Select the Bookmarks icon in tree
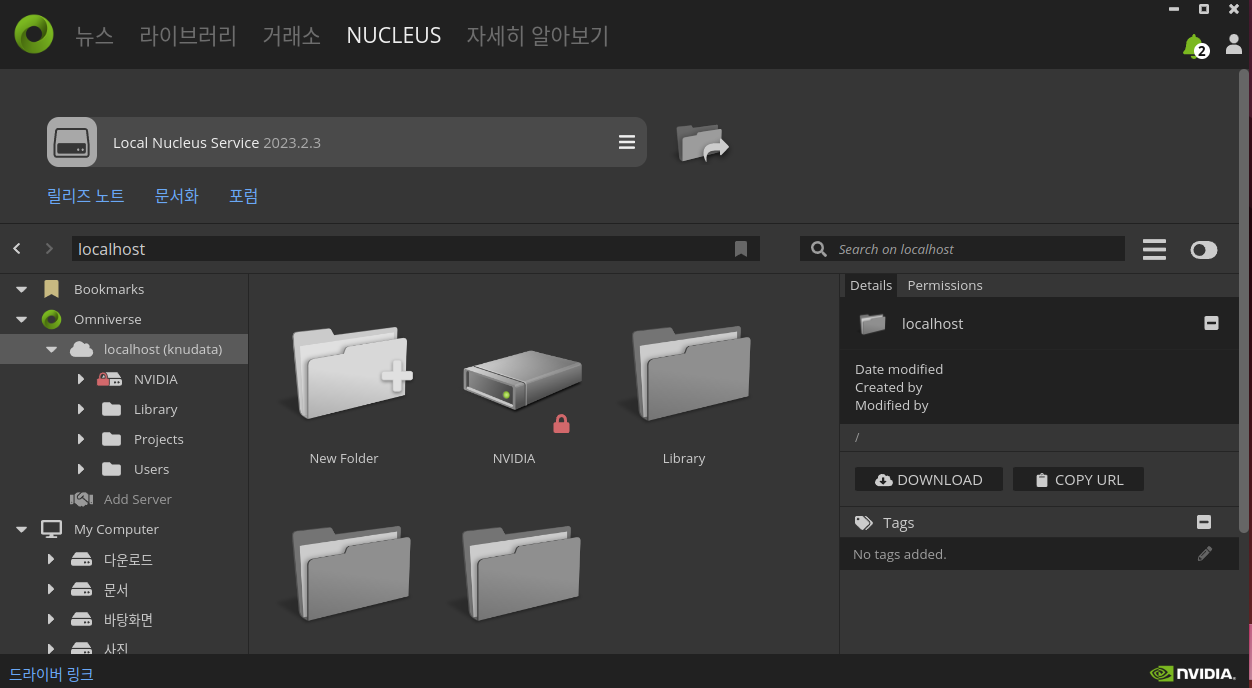The width and height of the screenshot is (1252, 688). click(x=51, y=289)
